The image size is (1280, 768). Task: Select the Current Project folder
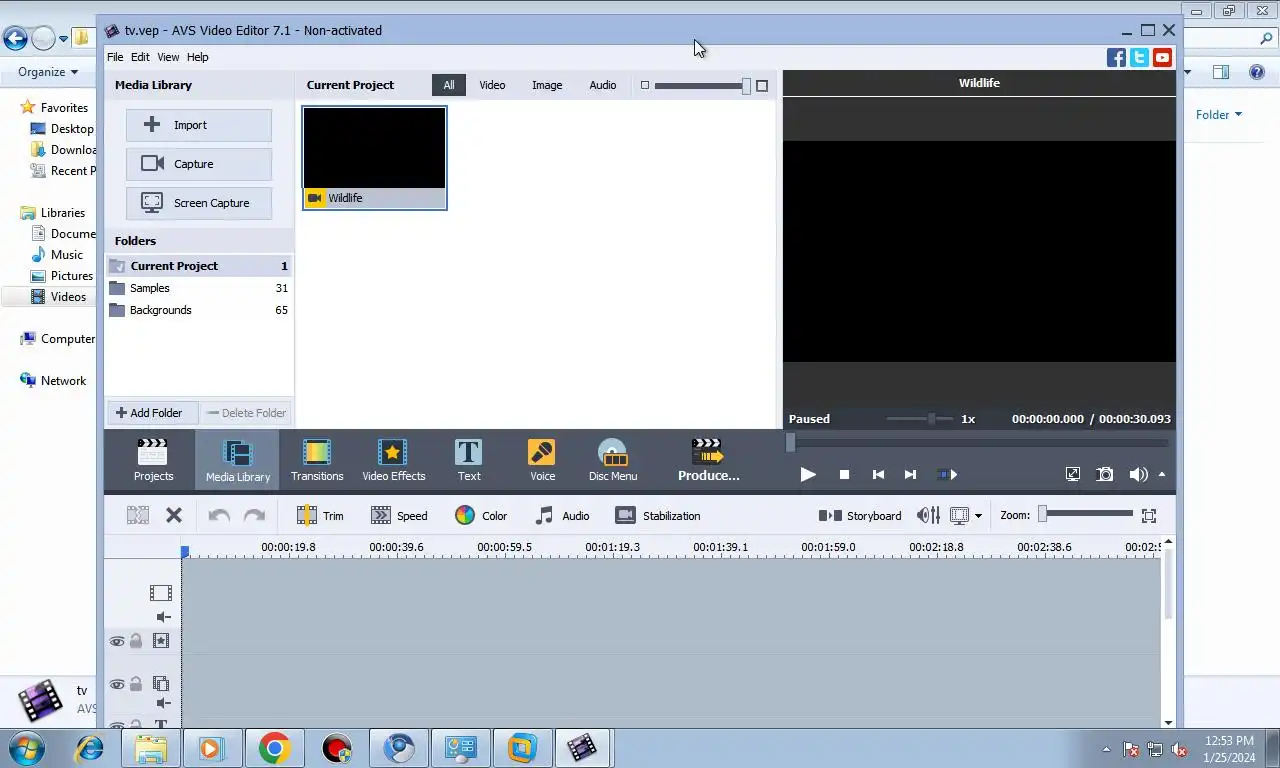point(199,266)
